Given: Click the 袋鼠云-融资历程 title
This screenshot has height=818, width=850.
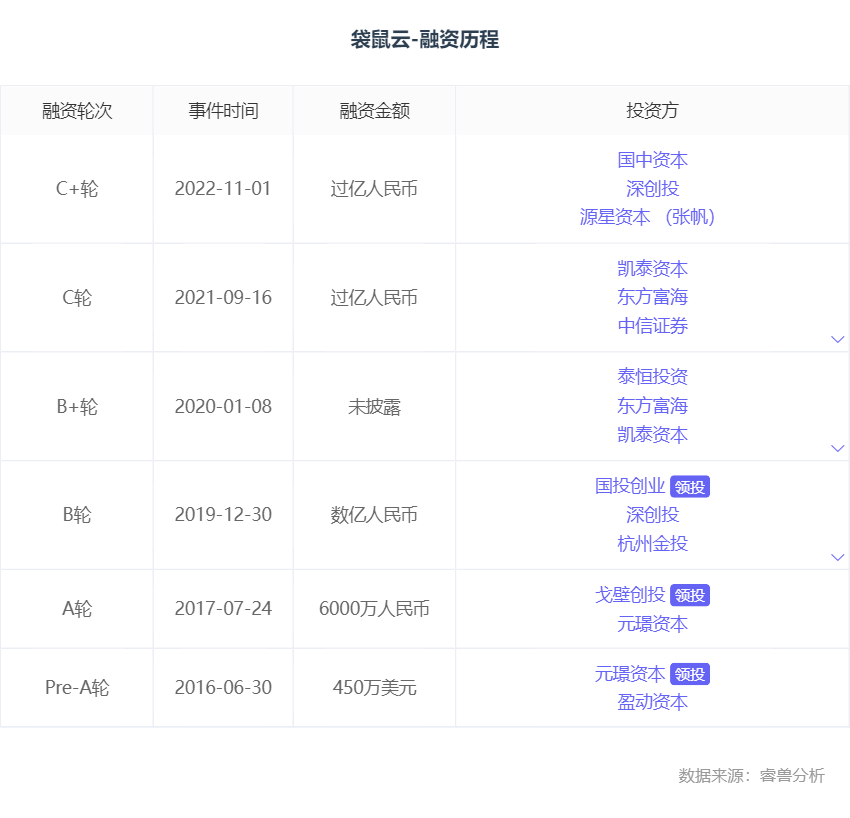Looking at the screenshot, I should click(424, 40).
